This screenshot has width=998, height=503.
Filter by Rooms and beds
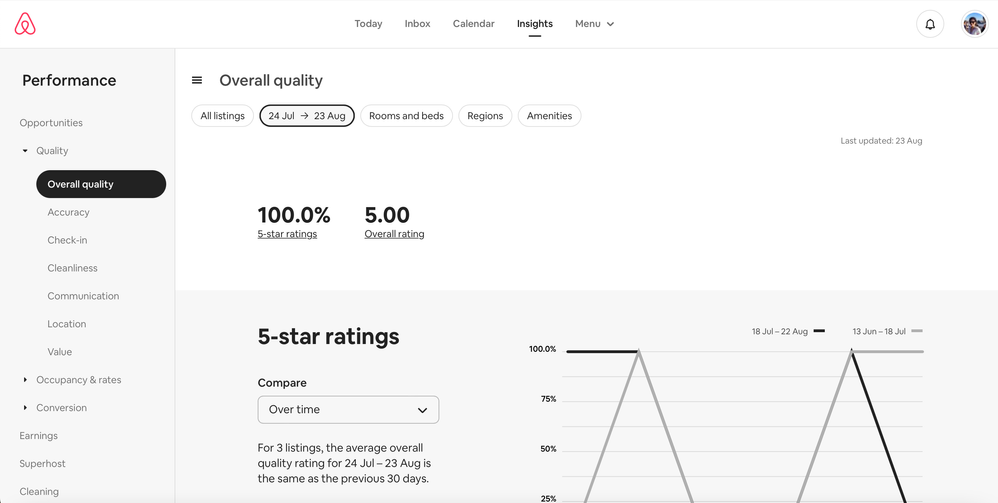point(406,116)
